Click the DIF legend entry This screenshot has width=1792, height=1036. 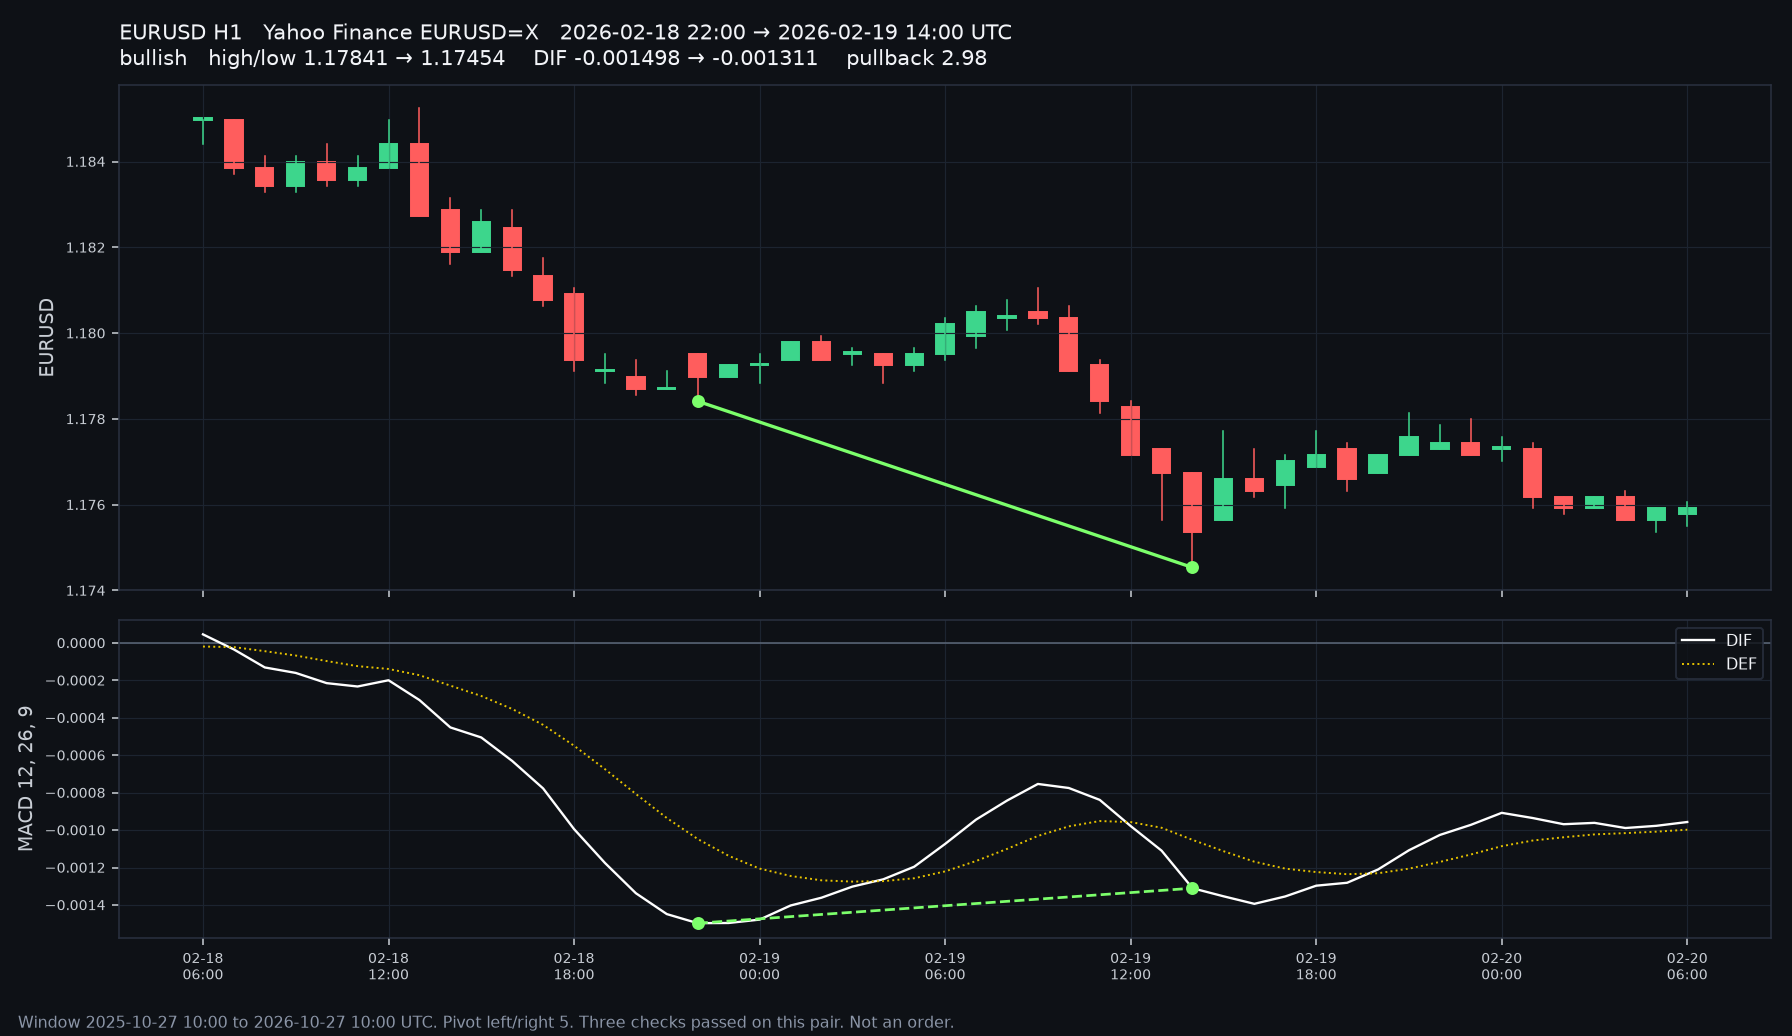[1717, 641]
